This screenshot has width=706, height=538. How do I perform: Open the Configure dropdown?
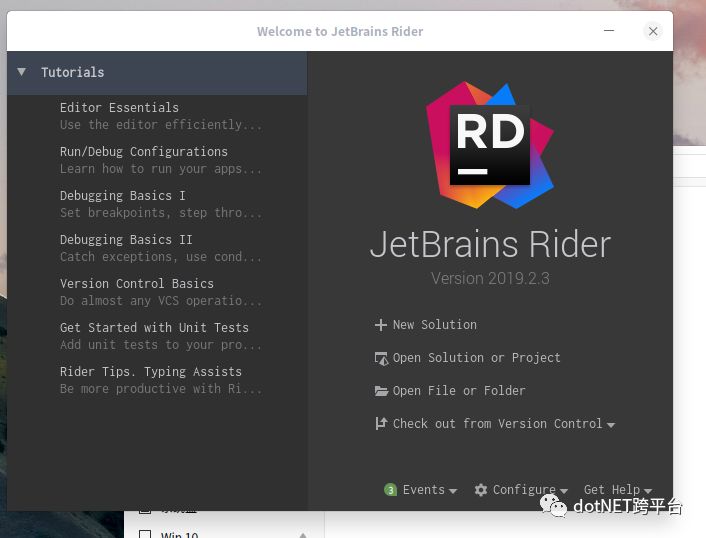click(x=530, y=490)
